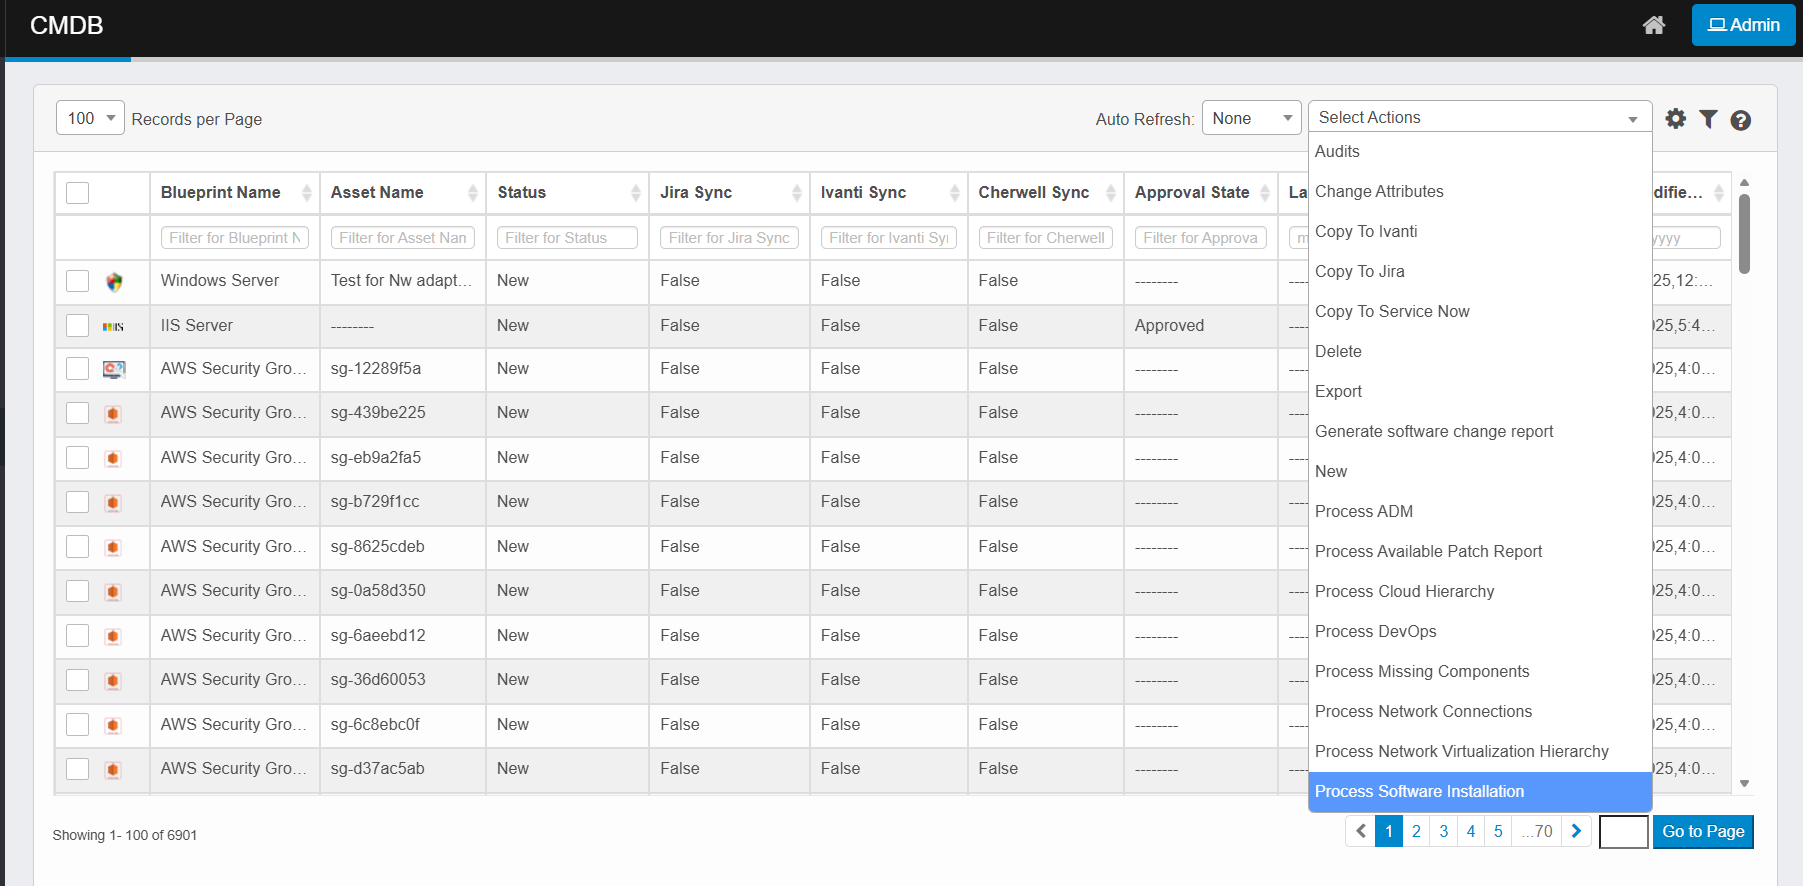The image size is (1803, 886).
Task: Collapse the Select Actions dropdown
Action: [x=1478, y=118]
